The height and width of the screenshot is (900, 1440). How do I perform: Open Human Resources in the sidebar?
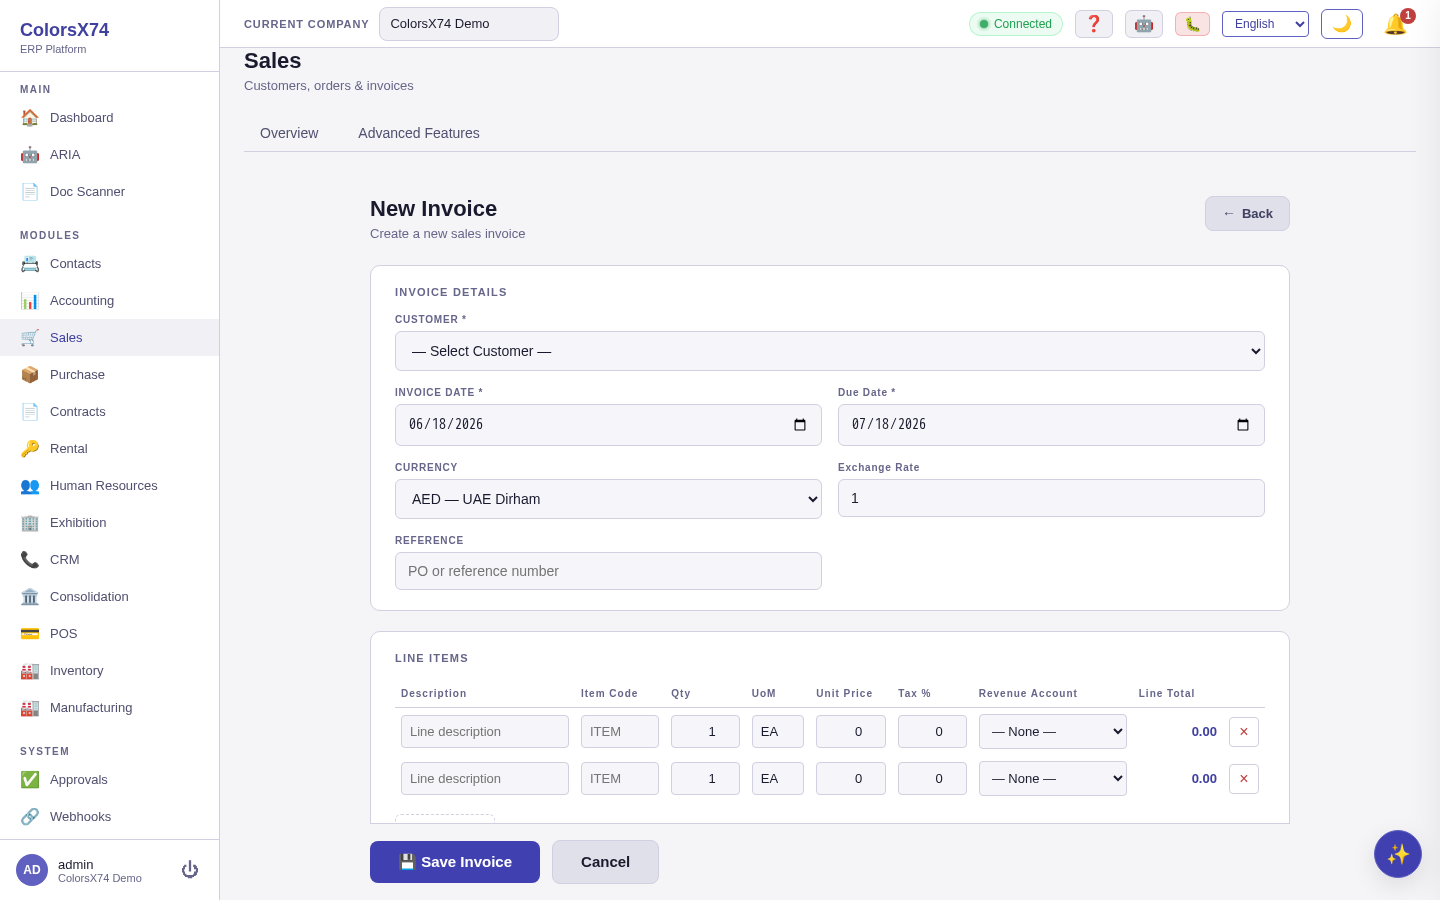pyautogui.click(x=109, y=485)
